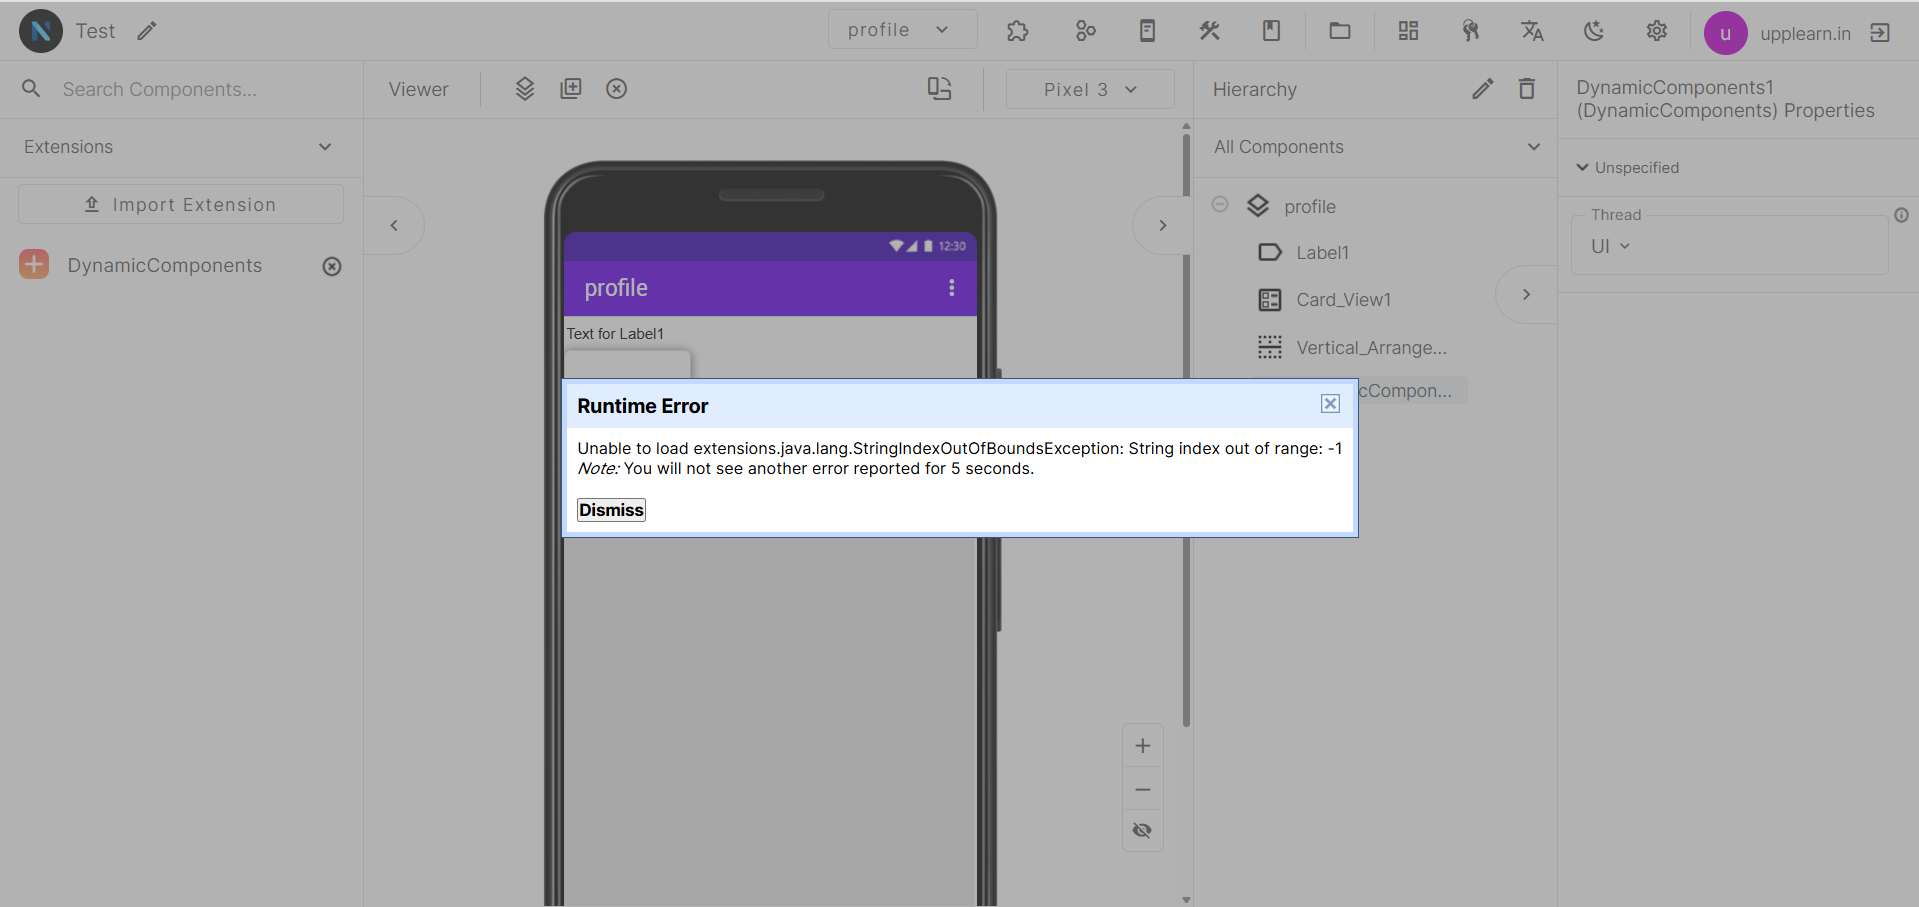Click the Test project name
Screen dimensions: 1919x907
95,31
